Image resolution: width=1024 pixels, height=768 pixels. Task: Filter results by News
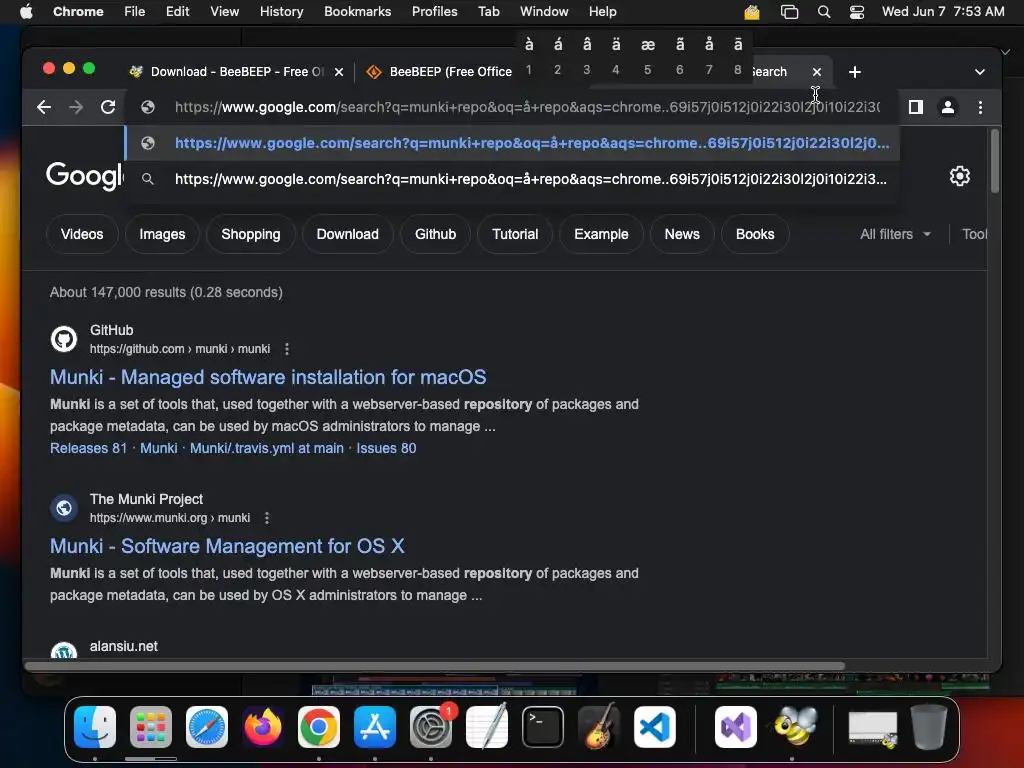click(x=682, y=234)
